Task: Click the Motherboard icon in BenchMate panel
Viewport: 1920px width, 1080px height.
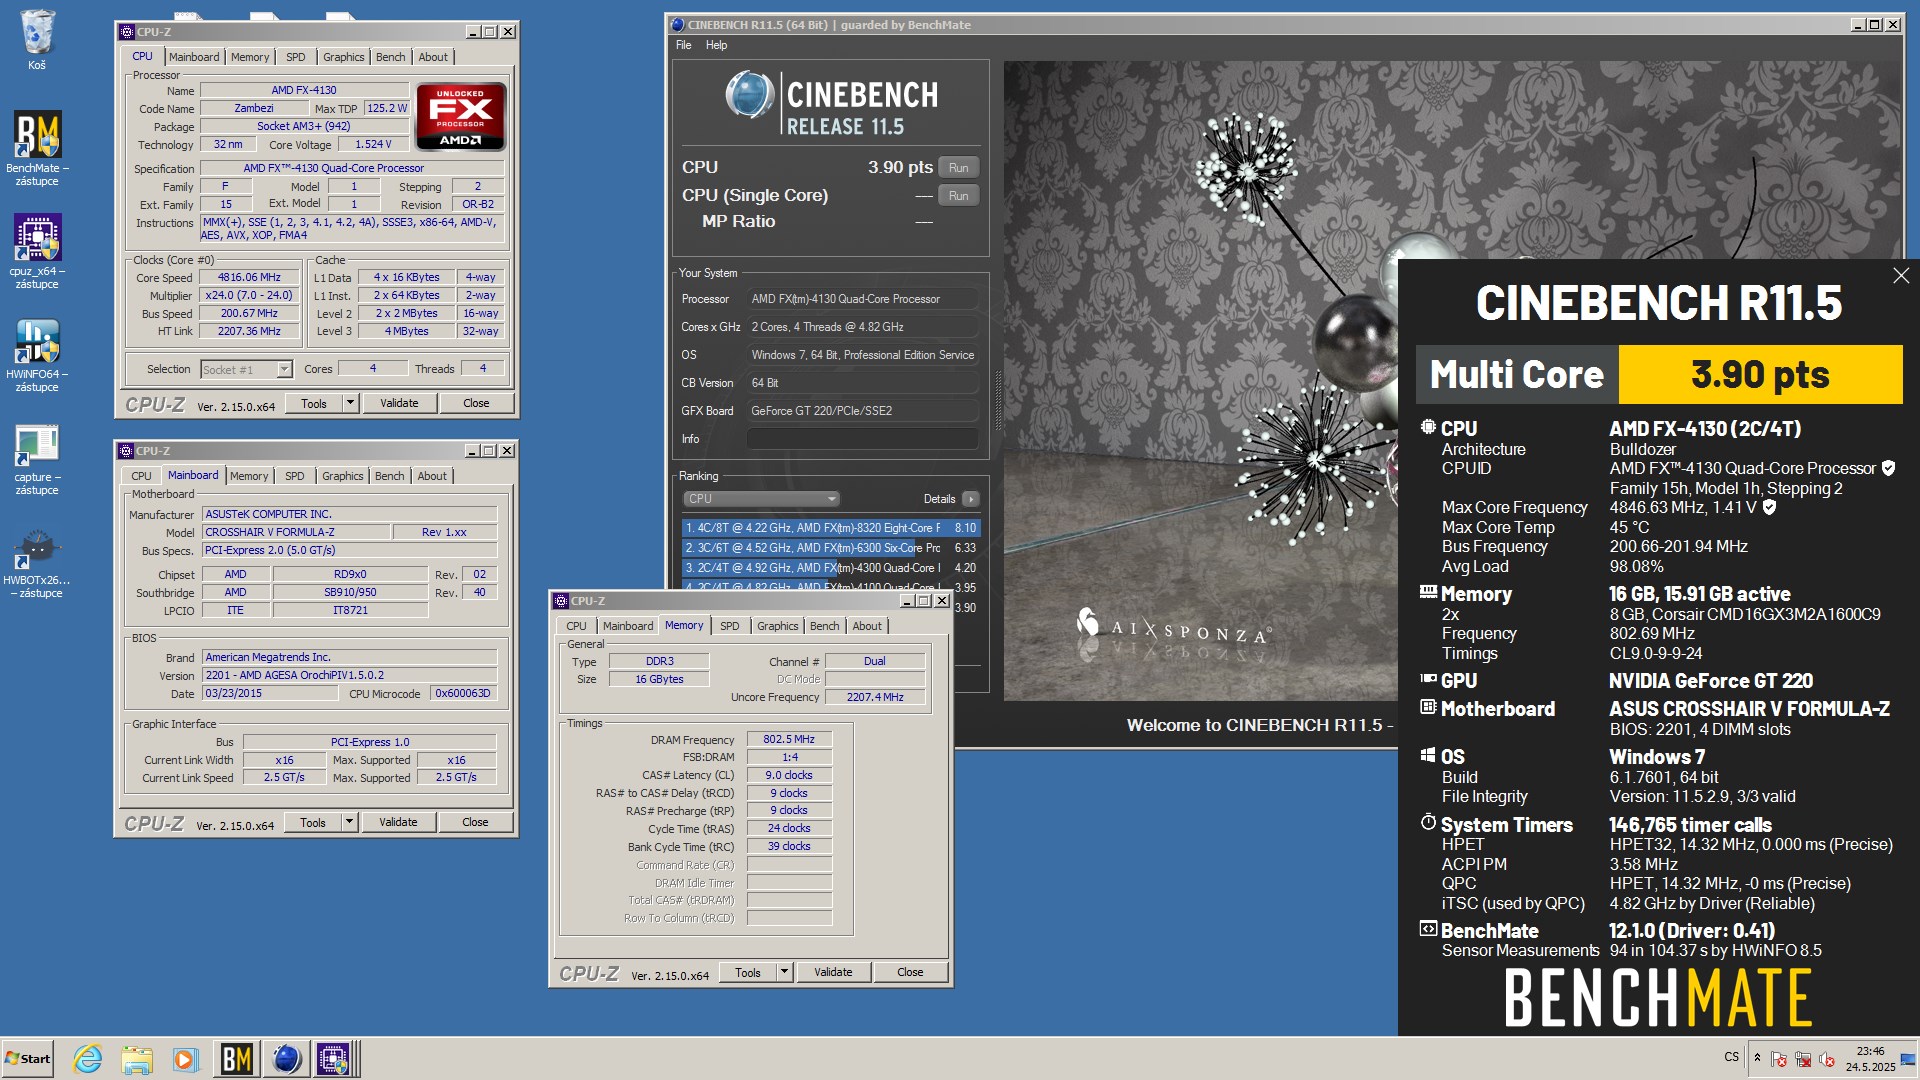Action: [1428, 707]
